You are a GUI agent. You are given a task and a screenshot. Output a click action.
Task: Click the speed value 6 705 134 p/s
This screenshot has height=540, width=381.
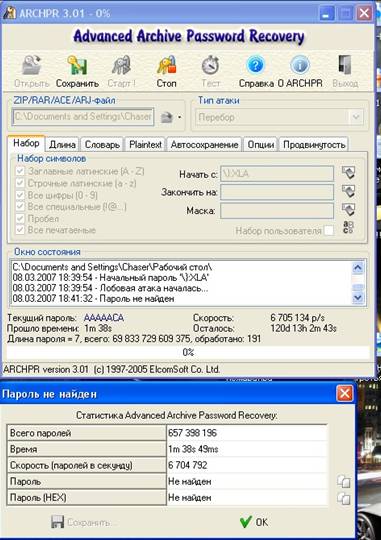(x=297, y=318)
